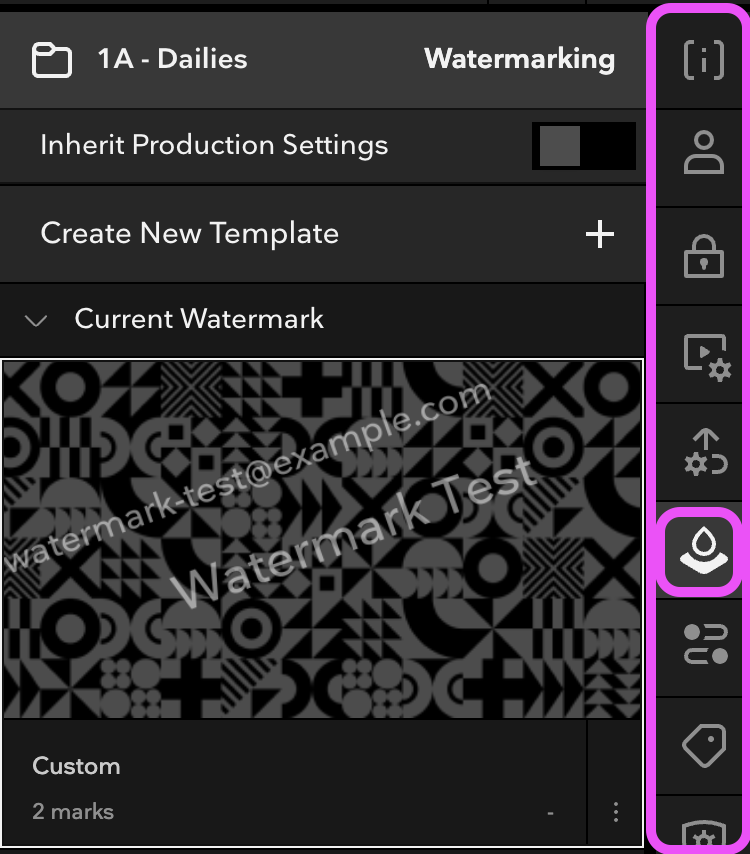
Task: Open the info panel icon in sidebar
Action: pyautogui.click(x=703, y=60)
